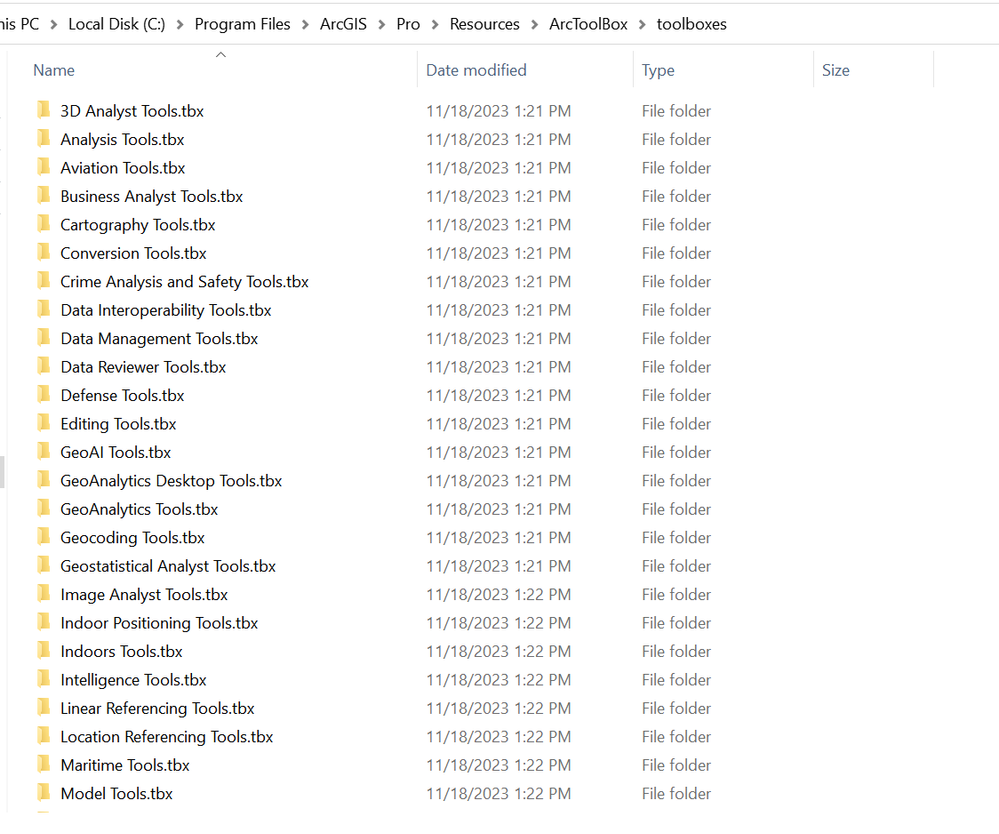999x834 pixels.
Task: Sort files by Name column header
Action: pos(54,70)
